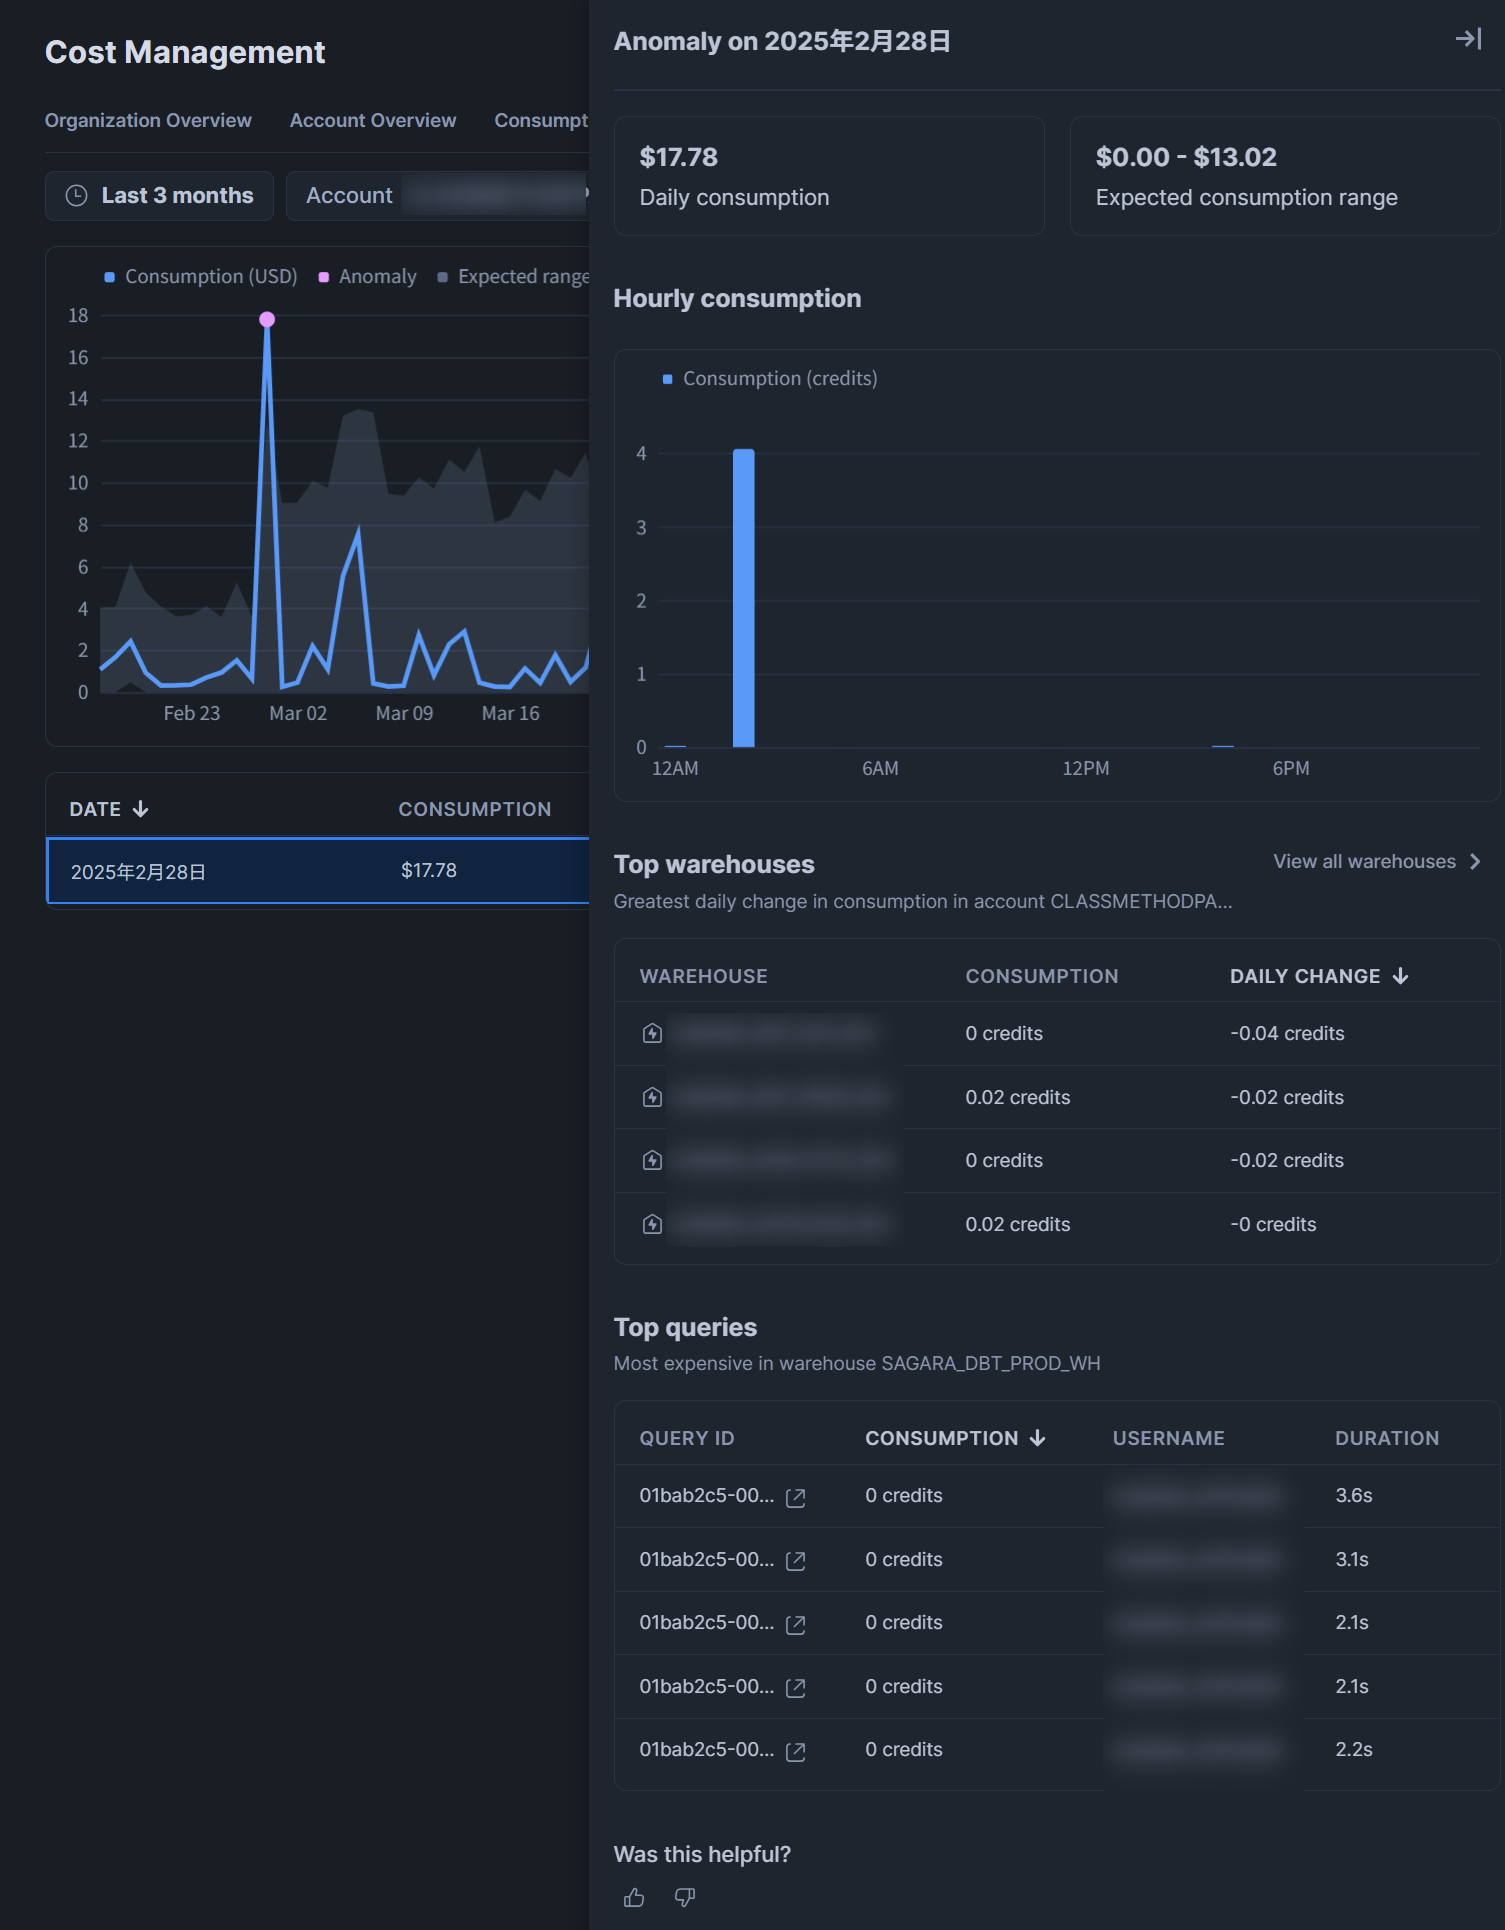Toggle Consumption (USD) legend swatch

click(x=110, y=277)
